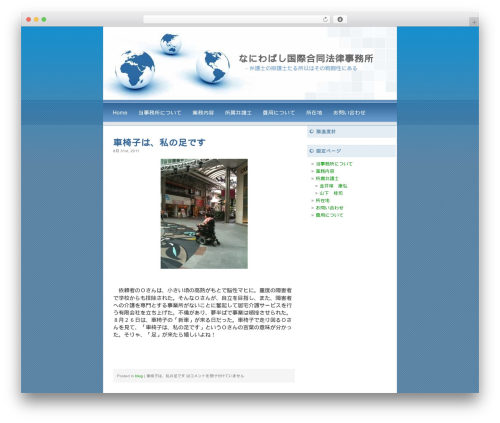500x423 pixels.
Task: Open sidebar link 費用について
Action: tap(329, 215)
